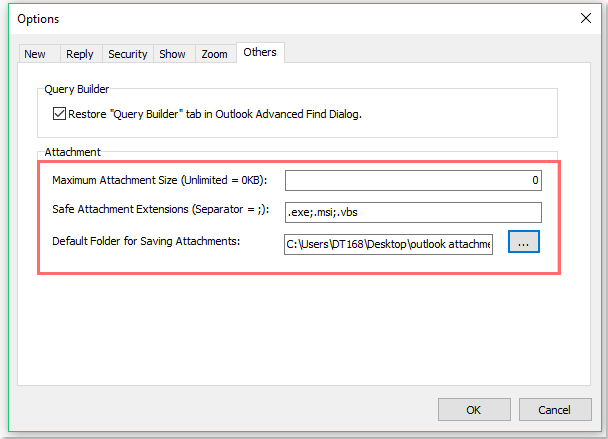This screenshot has width=608, height=439.
Task: Click the "Default Folder for Saving Attachments" label
Action: 146,240
